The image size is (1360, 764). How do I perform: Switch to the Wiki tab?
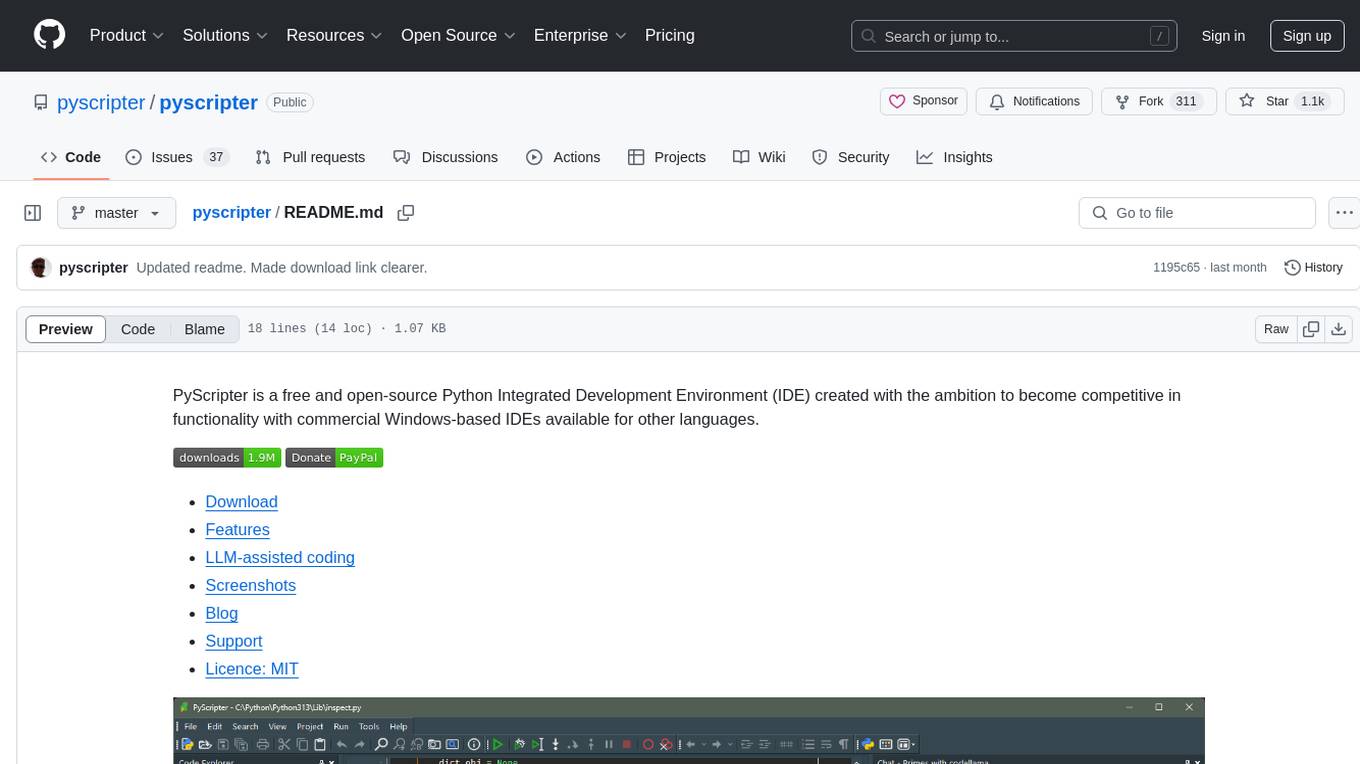pyautogui.click(x=759, y=157)
